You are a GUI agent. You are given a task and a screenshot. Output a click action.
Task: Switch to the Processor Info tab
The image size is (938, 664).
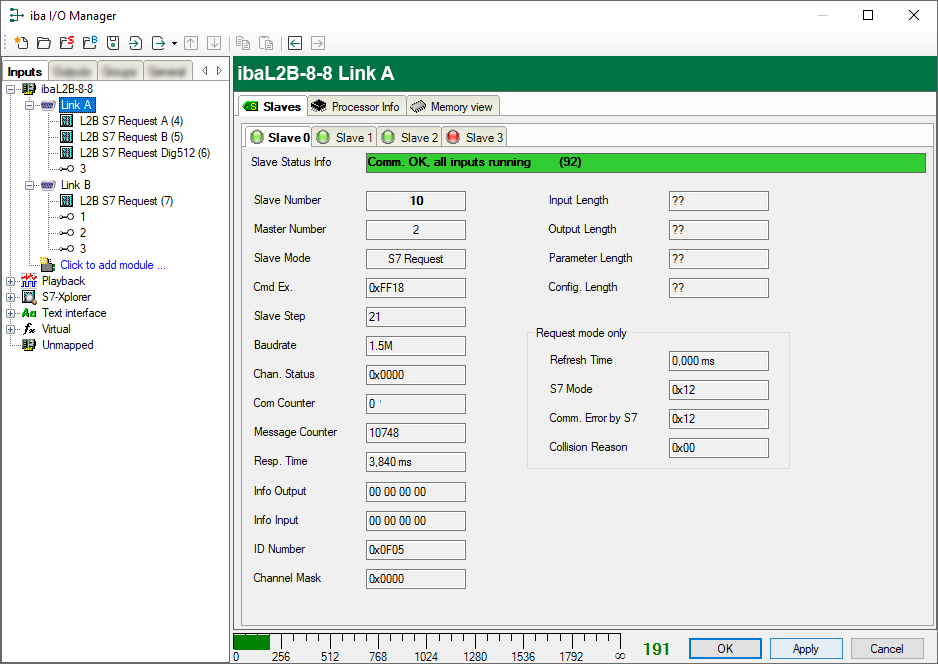coord(355,107)
